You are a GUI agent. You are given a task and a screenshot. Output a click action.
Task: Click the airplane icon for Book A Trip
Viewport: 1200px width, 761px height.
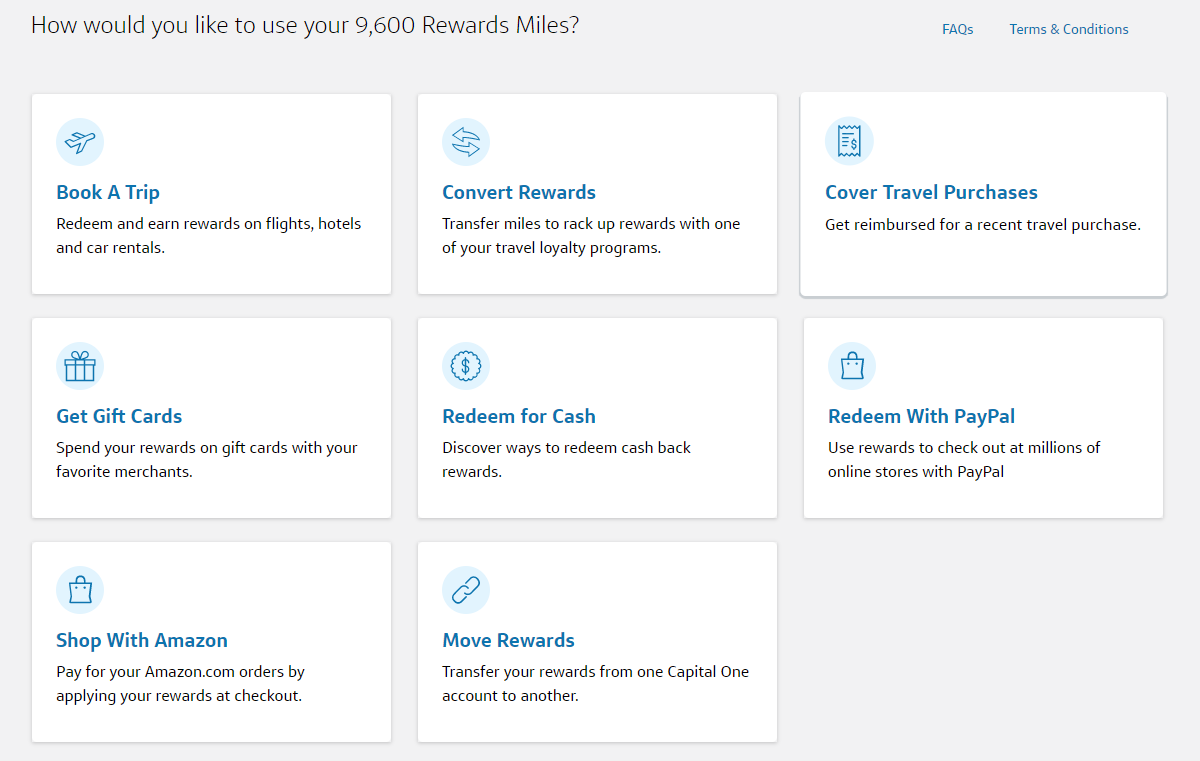point(80,142)
